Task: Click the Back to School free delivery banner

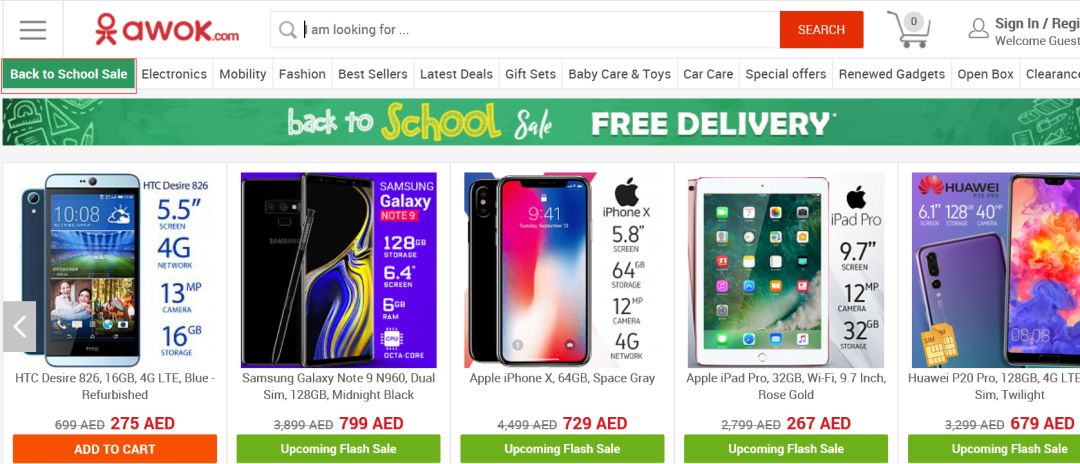Action: (x=541, y=122)
